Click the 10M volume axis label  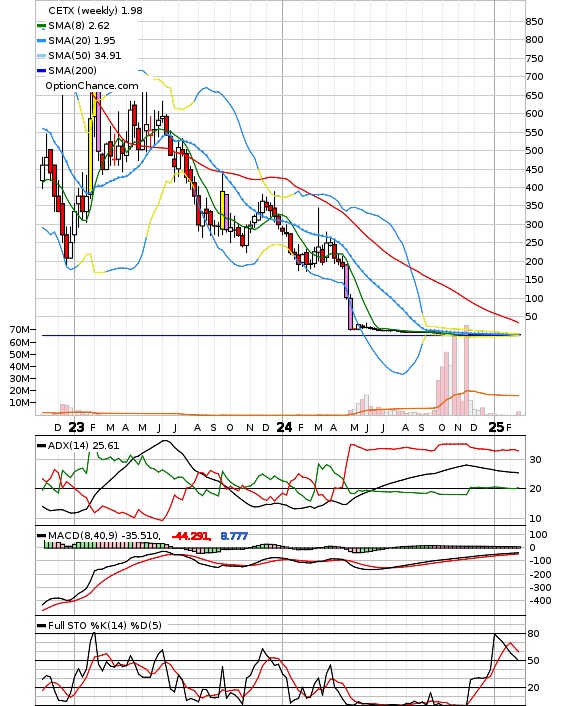(20, 403)
